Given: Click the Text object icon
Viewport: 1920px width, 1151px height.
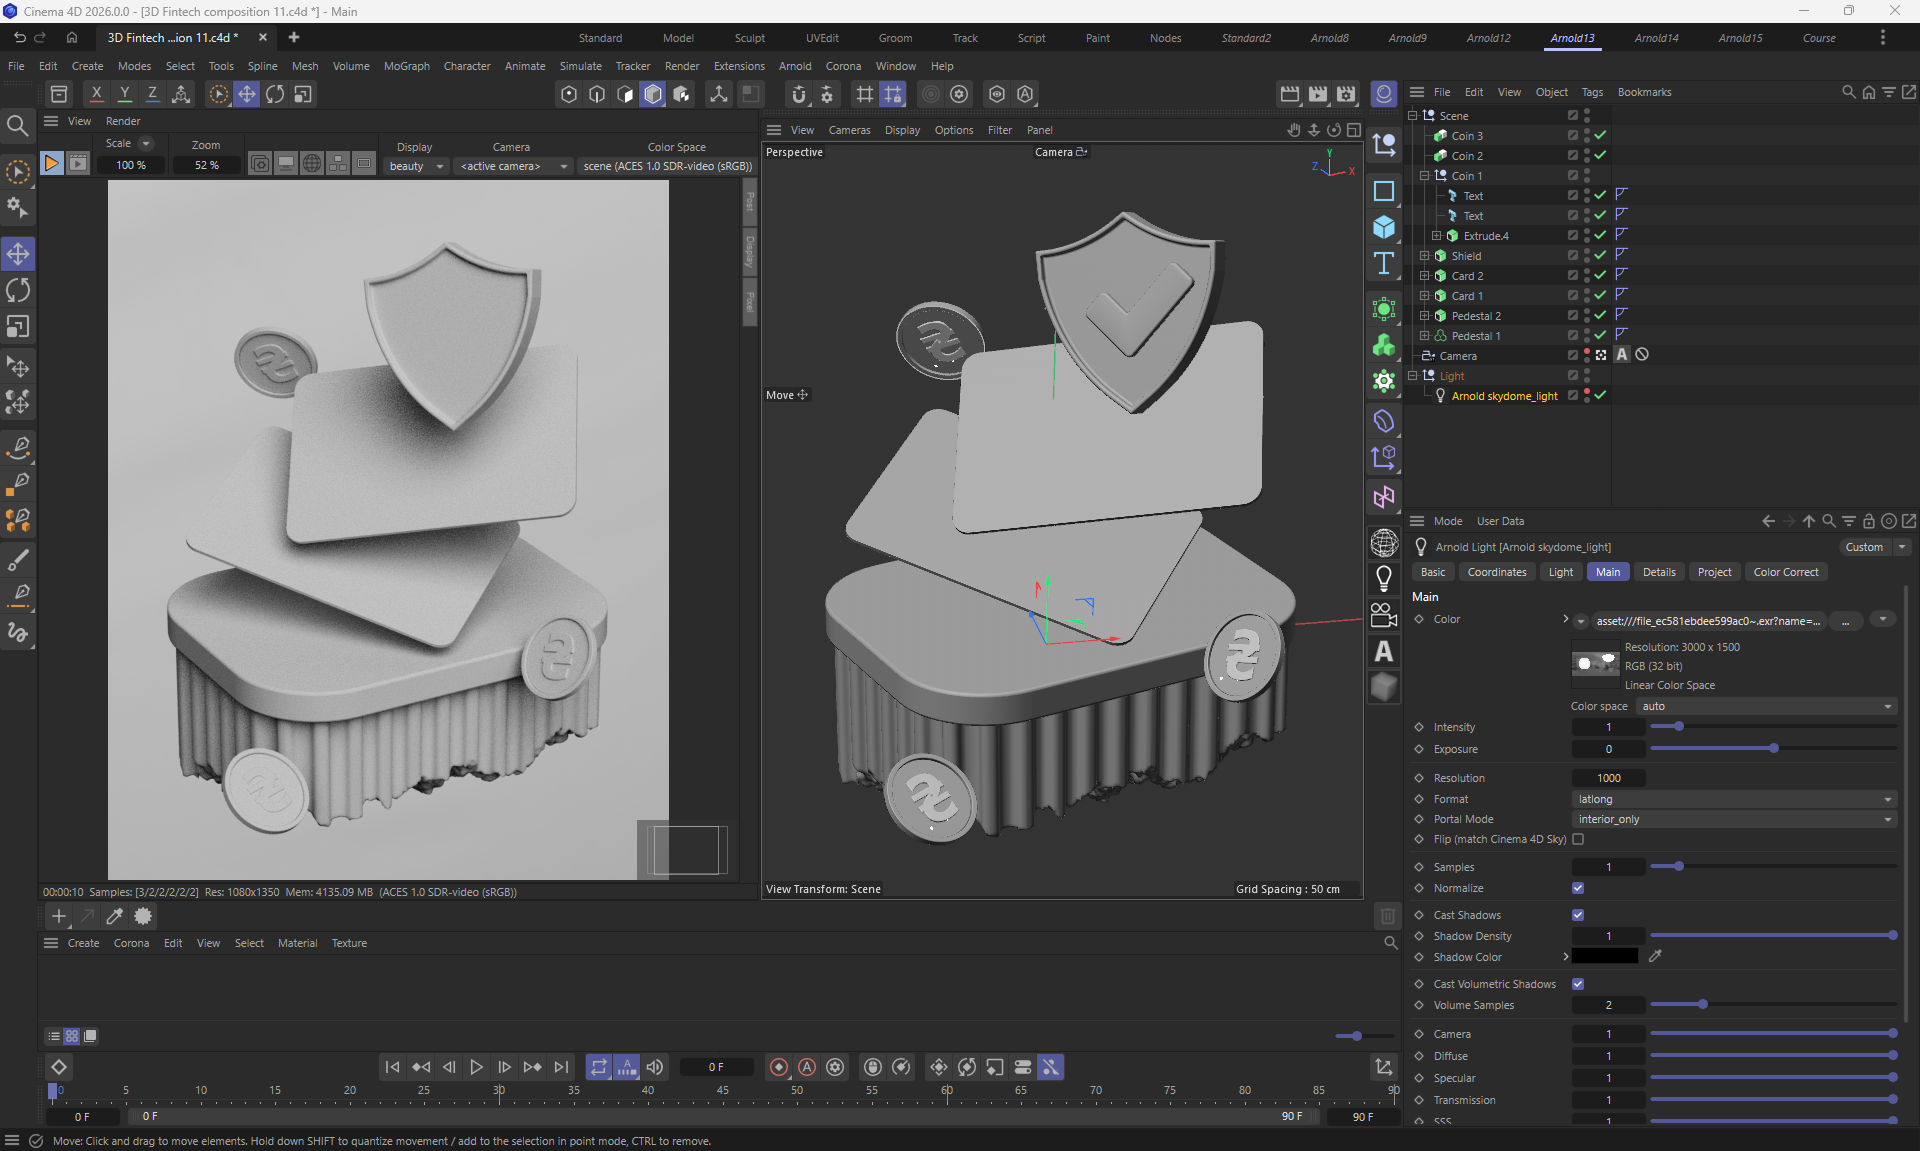Looking at the screenshot, I should coord(1384,264).
